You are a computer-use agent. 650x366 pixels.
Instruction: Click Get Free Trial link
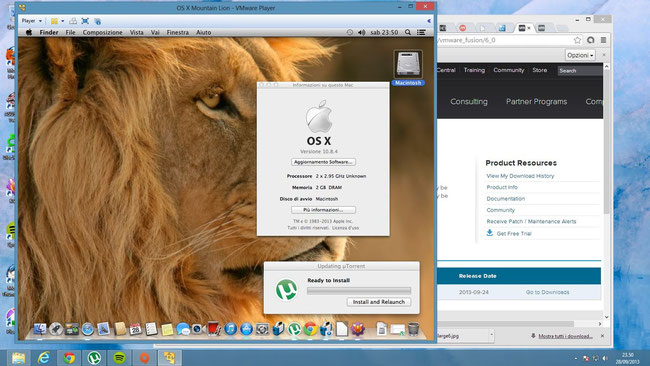click(x=514, y=233)
